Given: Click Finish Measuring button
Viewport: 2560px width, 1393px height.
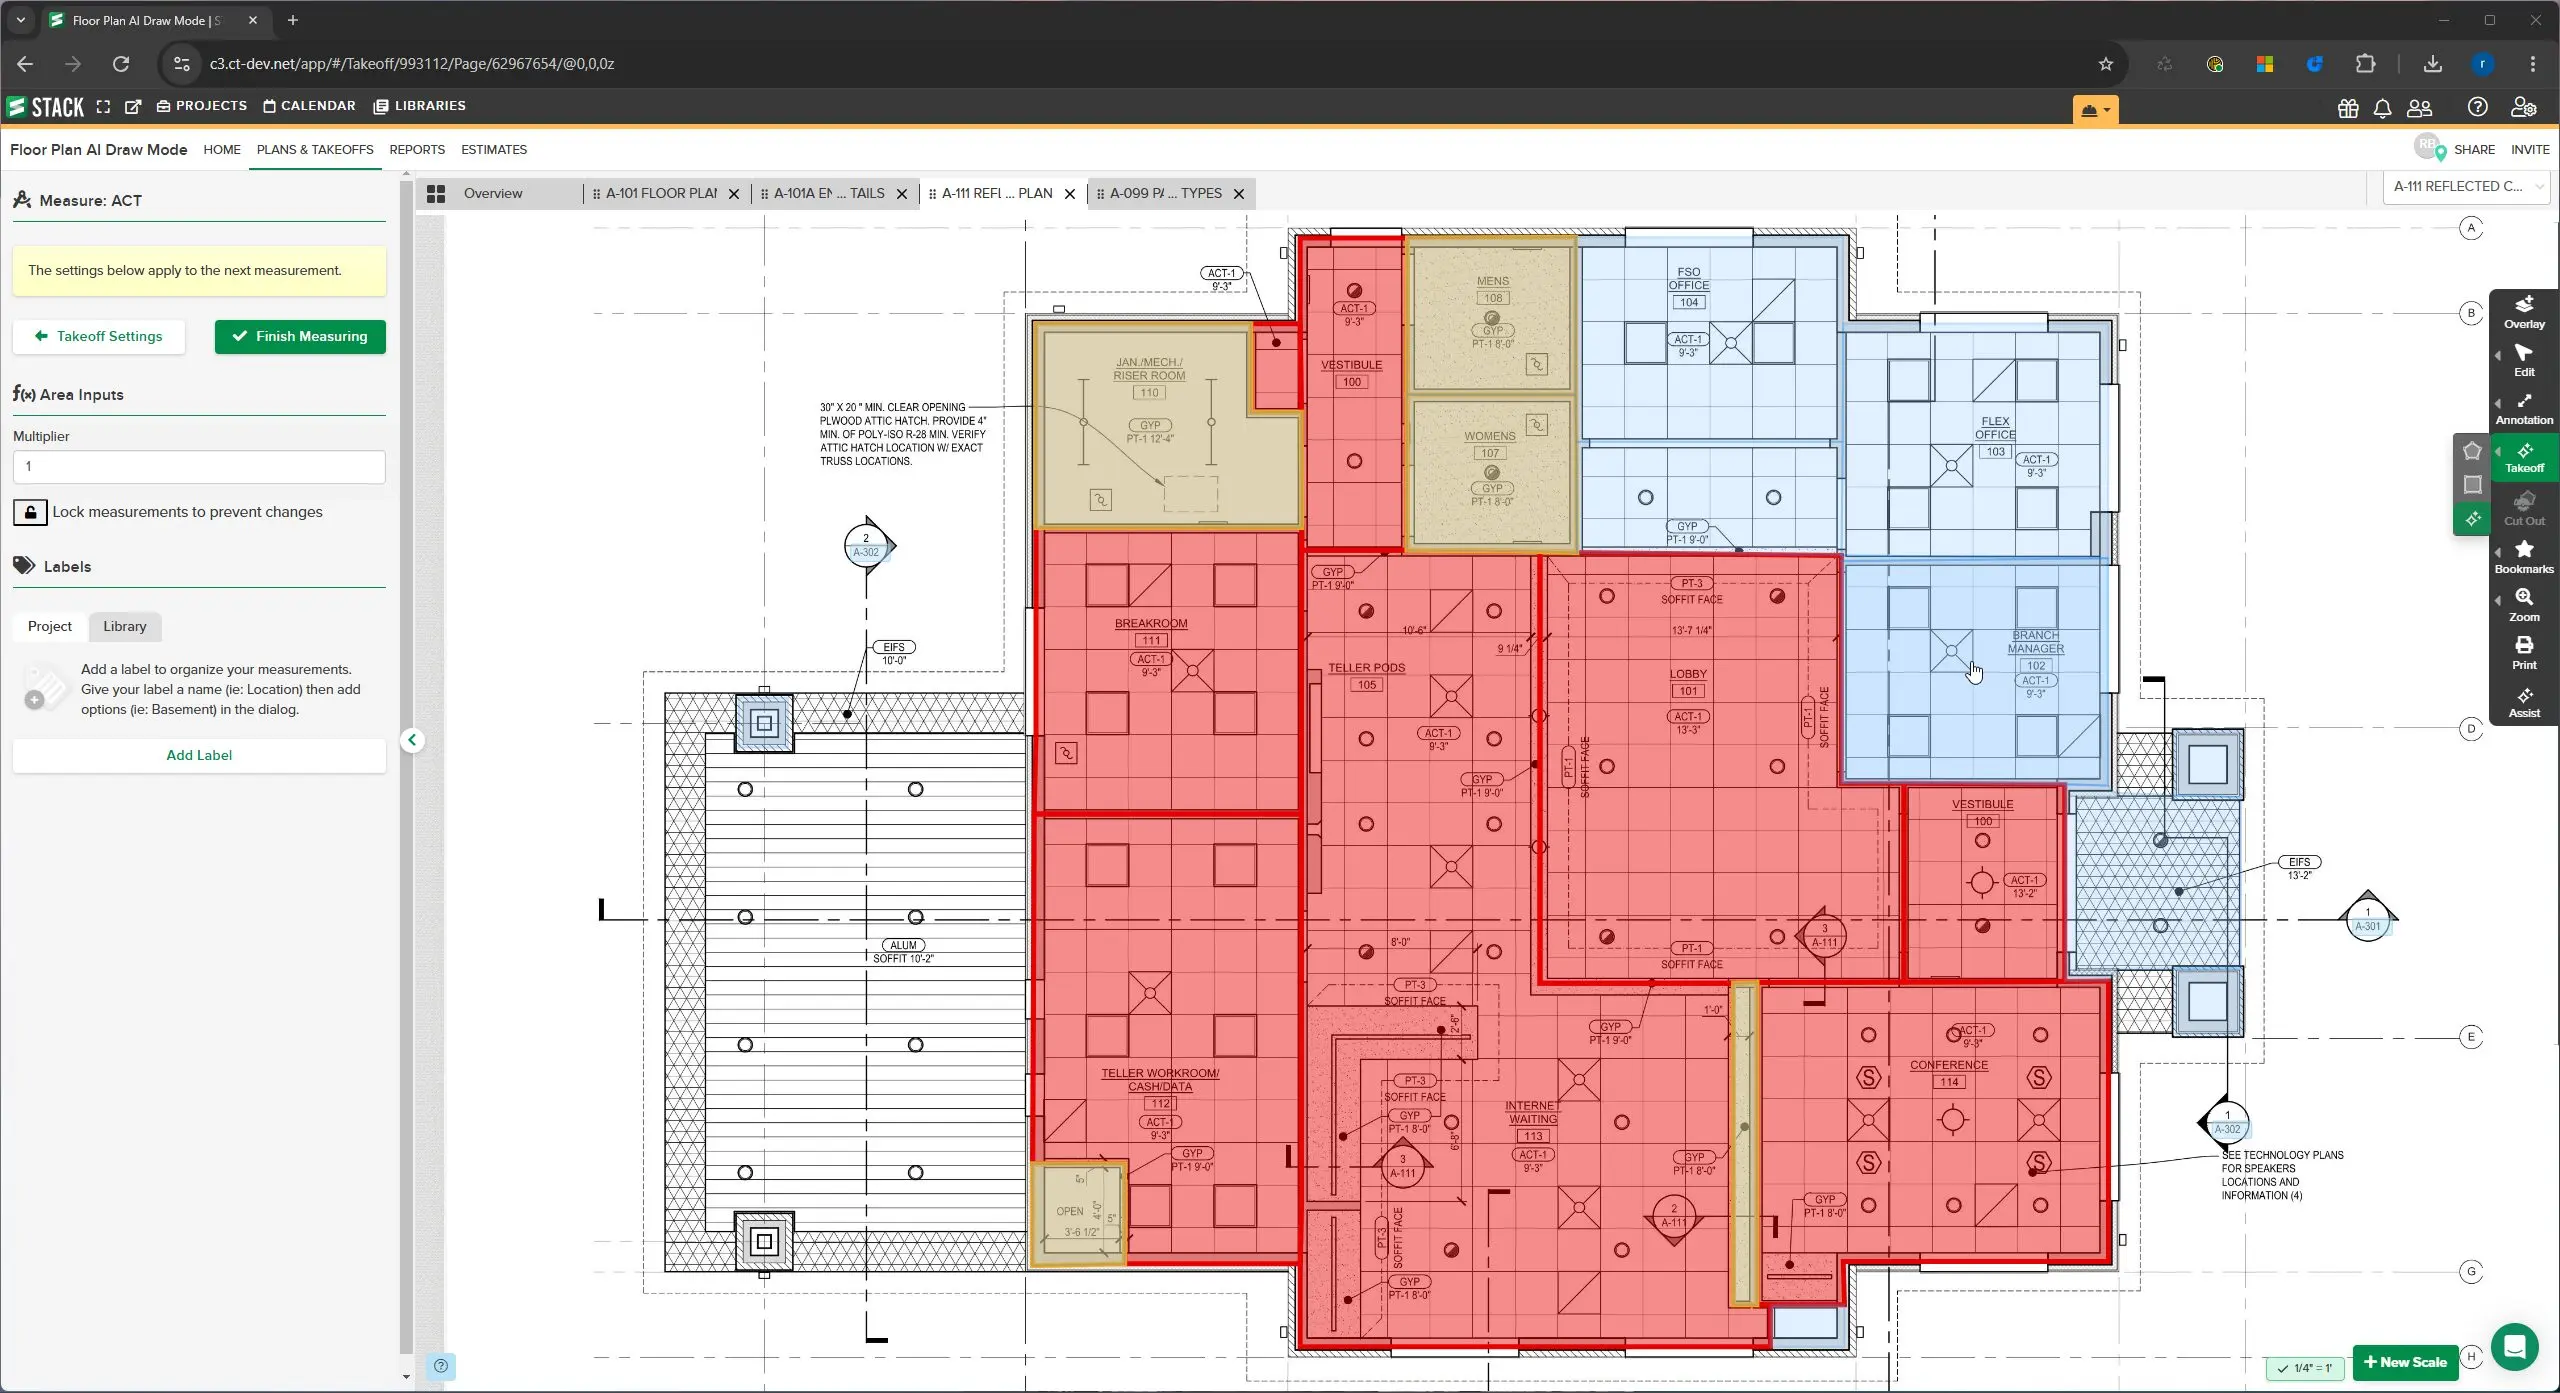Looking at the screenshot, I should coord(300,336).
